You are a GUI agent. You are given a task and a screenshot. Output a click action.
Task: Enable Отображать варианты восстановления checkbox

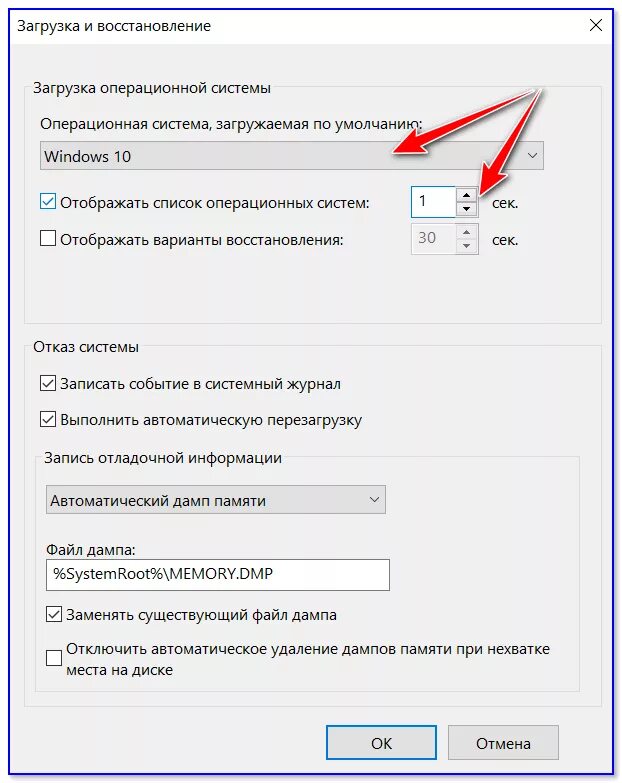[48, 238]
